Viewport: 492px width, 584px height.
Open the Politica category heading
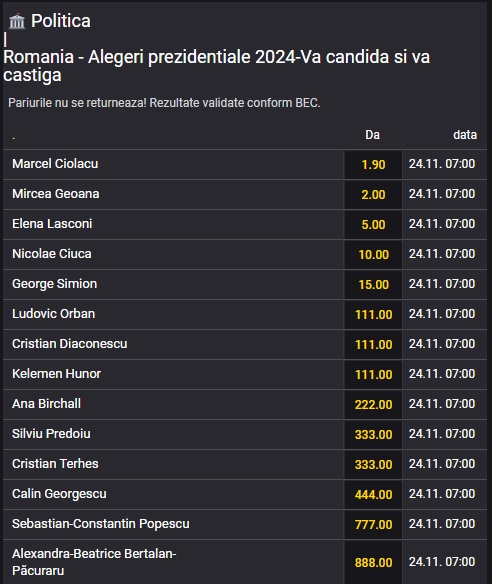click(61, 21)
